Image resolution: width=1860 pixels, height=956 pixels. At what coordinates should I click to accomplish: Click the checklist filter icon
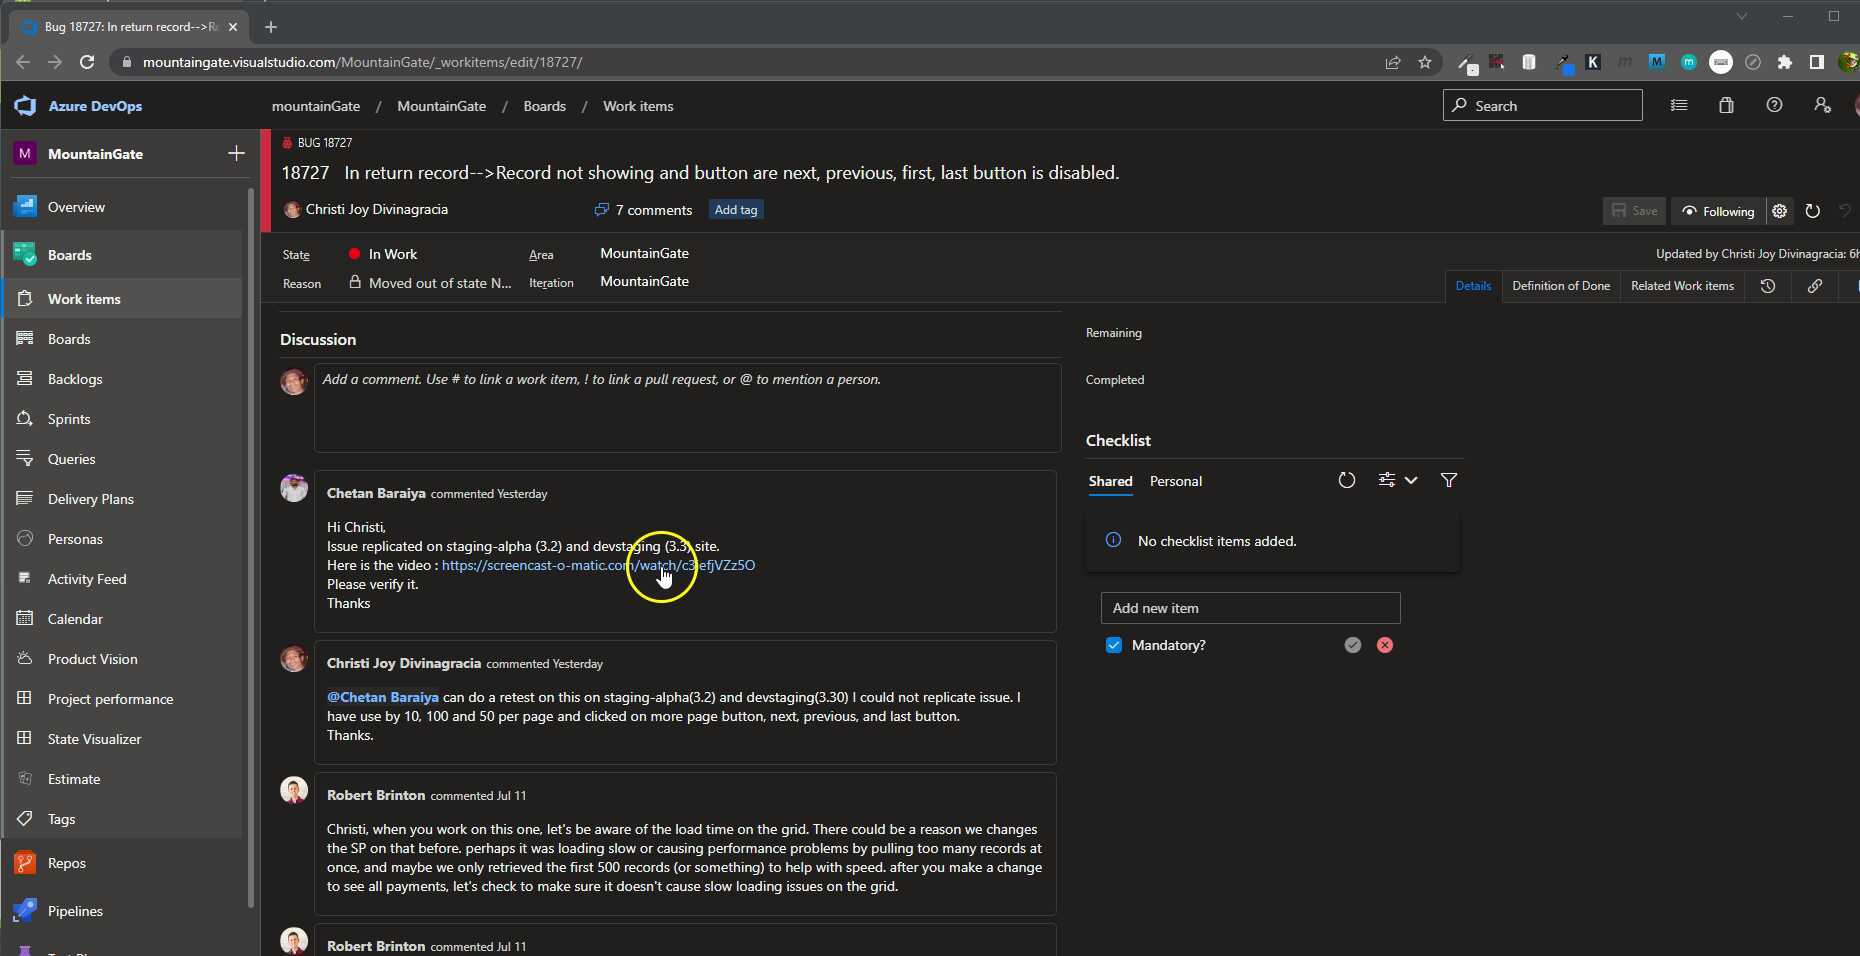(1448, 481)
